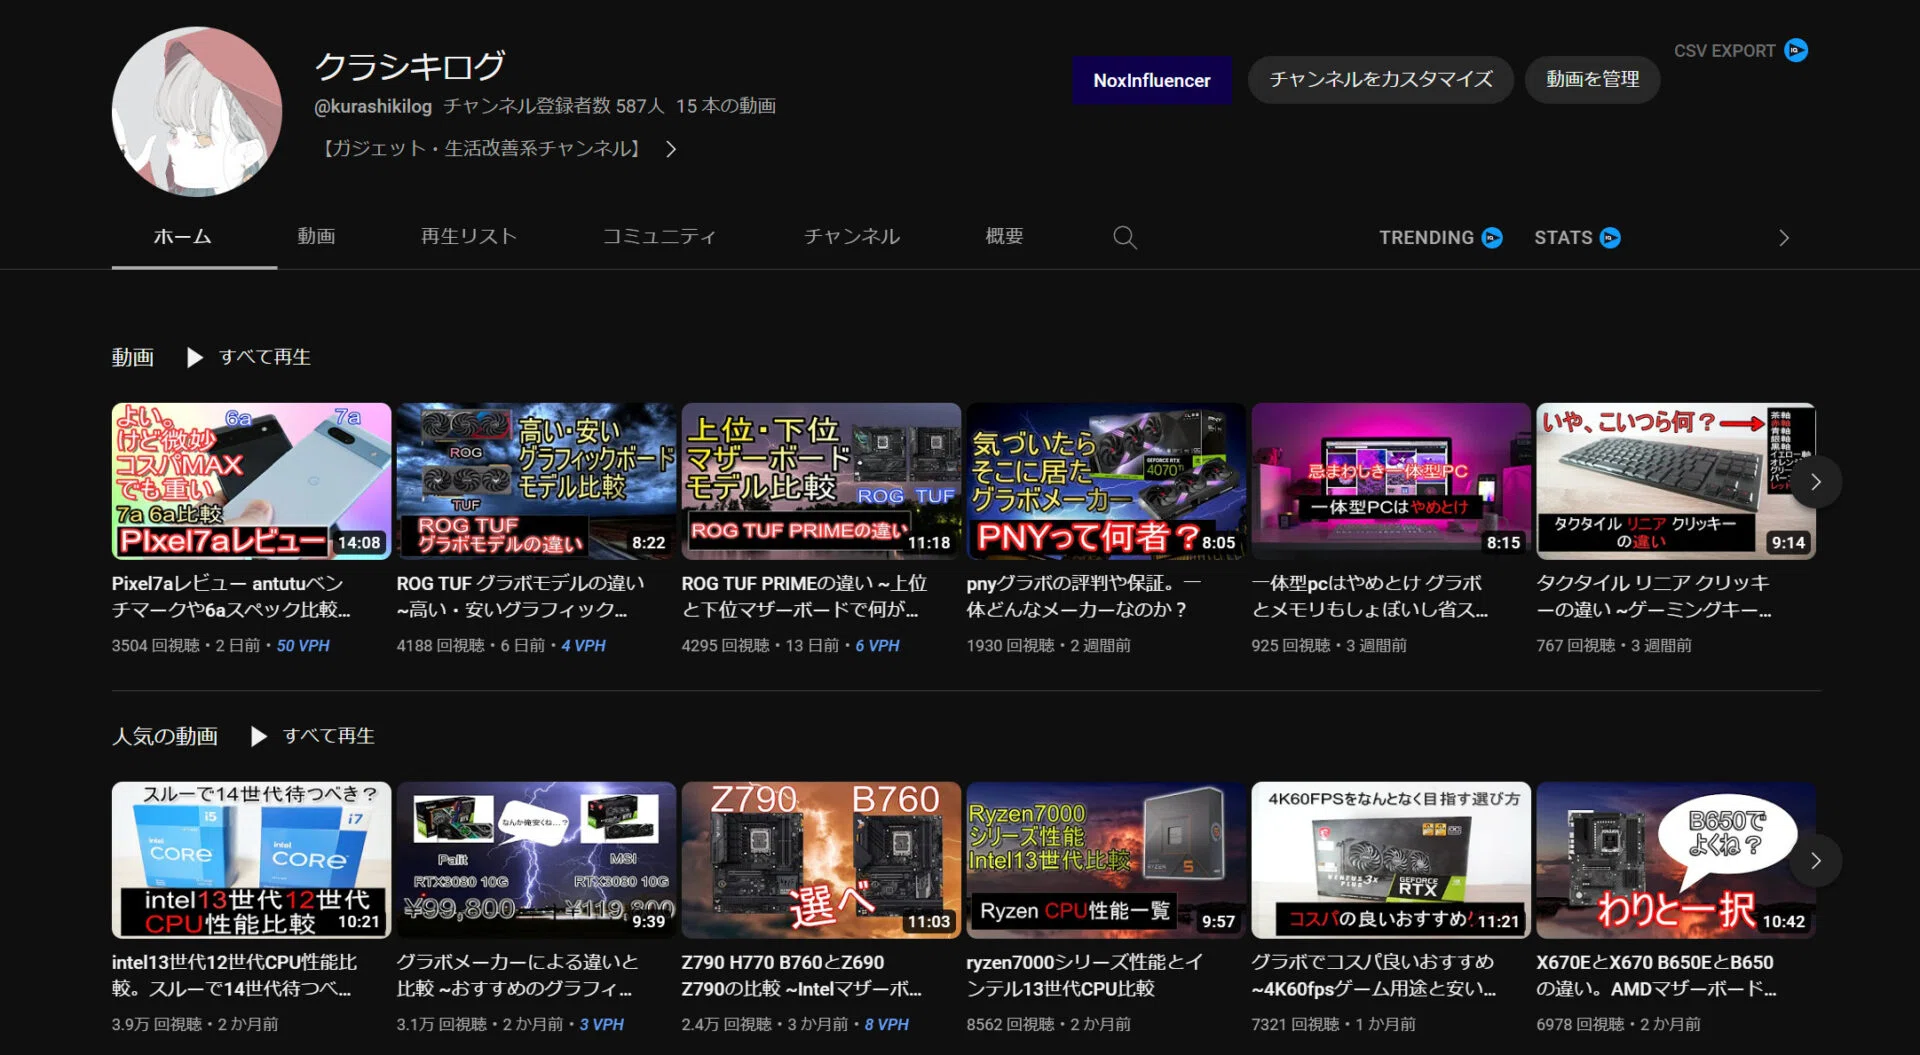Open the 一体型PCはやめとけ video thumbnail
The width and height of the screenshot is (1920, 1055).
pyautogui.click(x=1391, y=481)
